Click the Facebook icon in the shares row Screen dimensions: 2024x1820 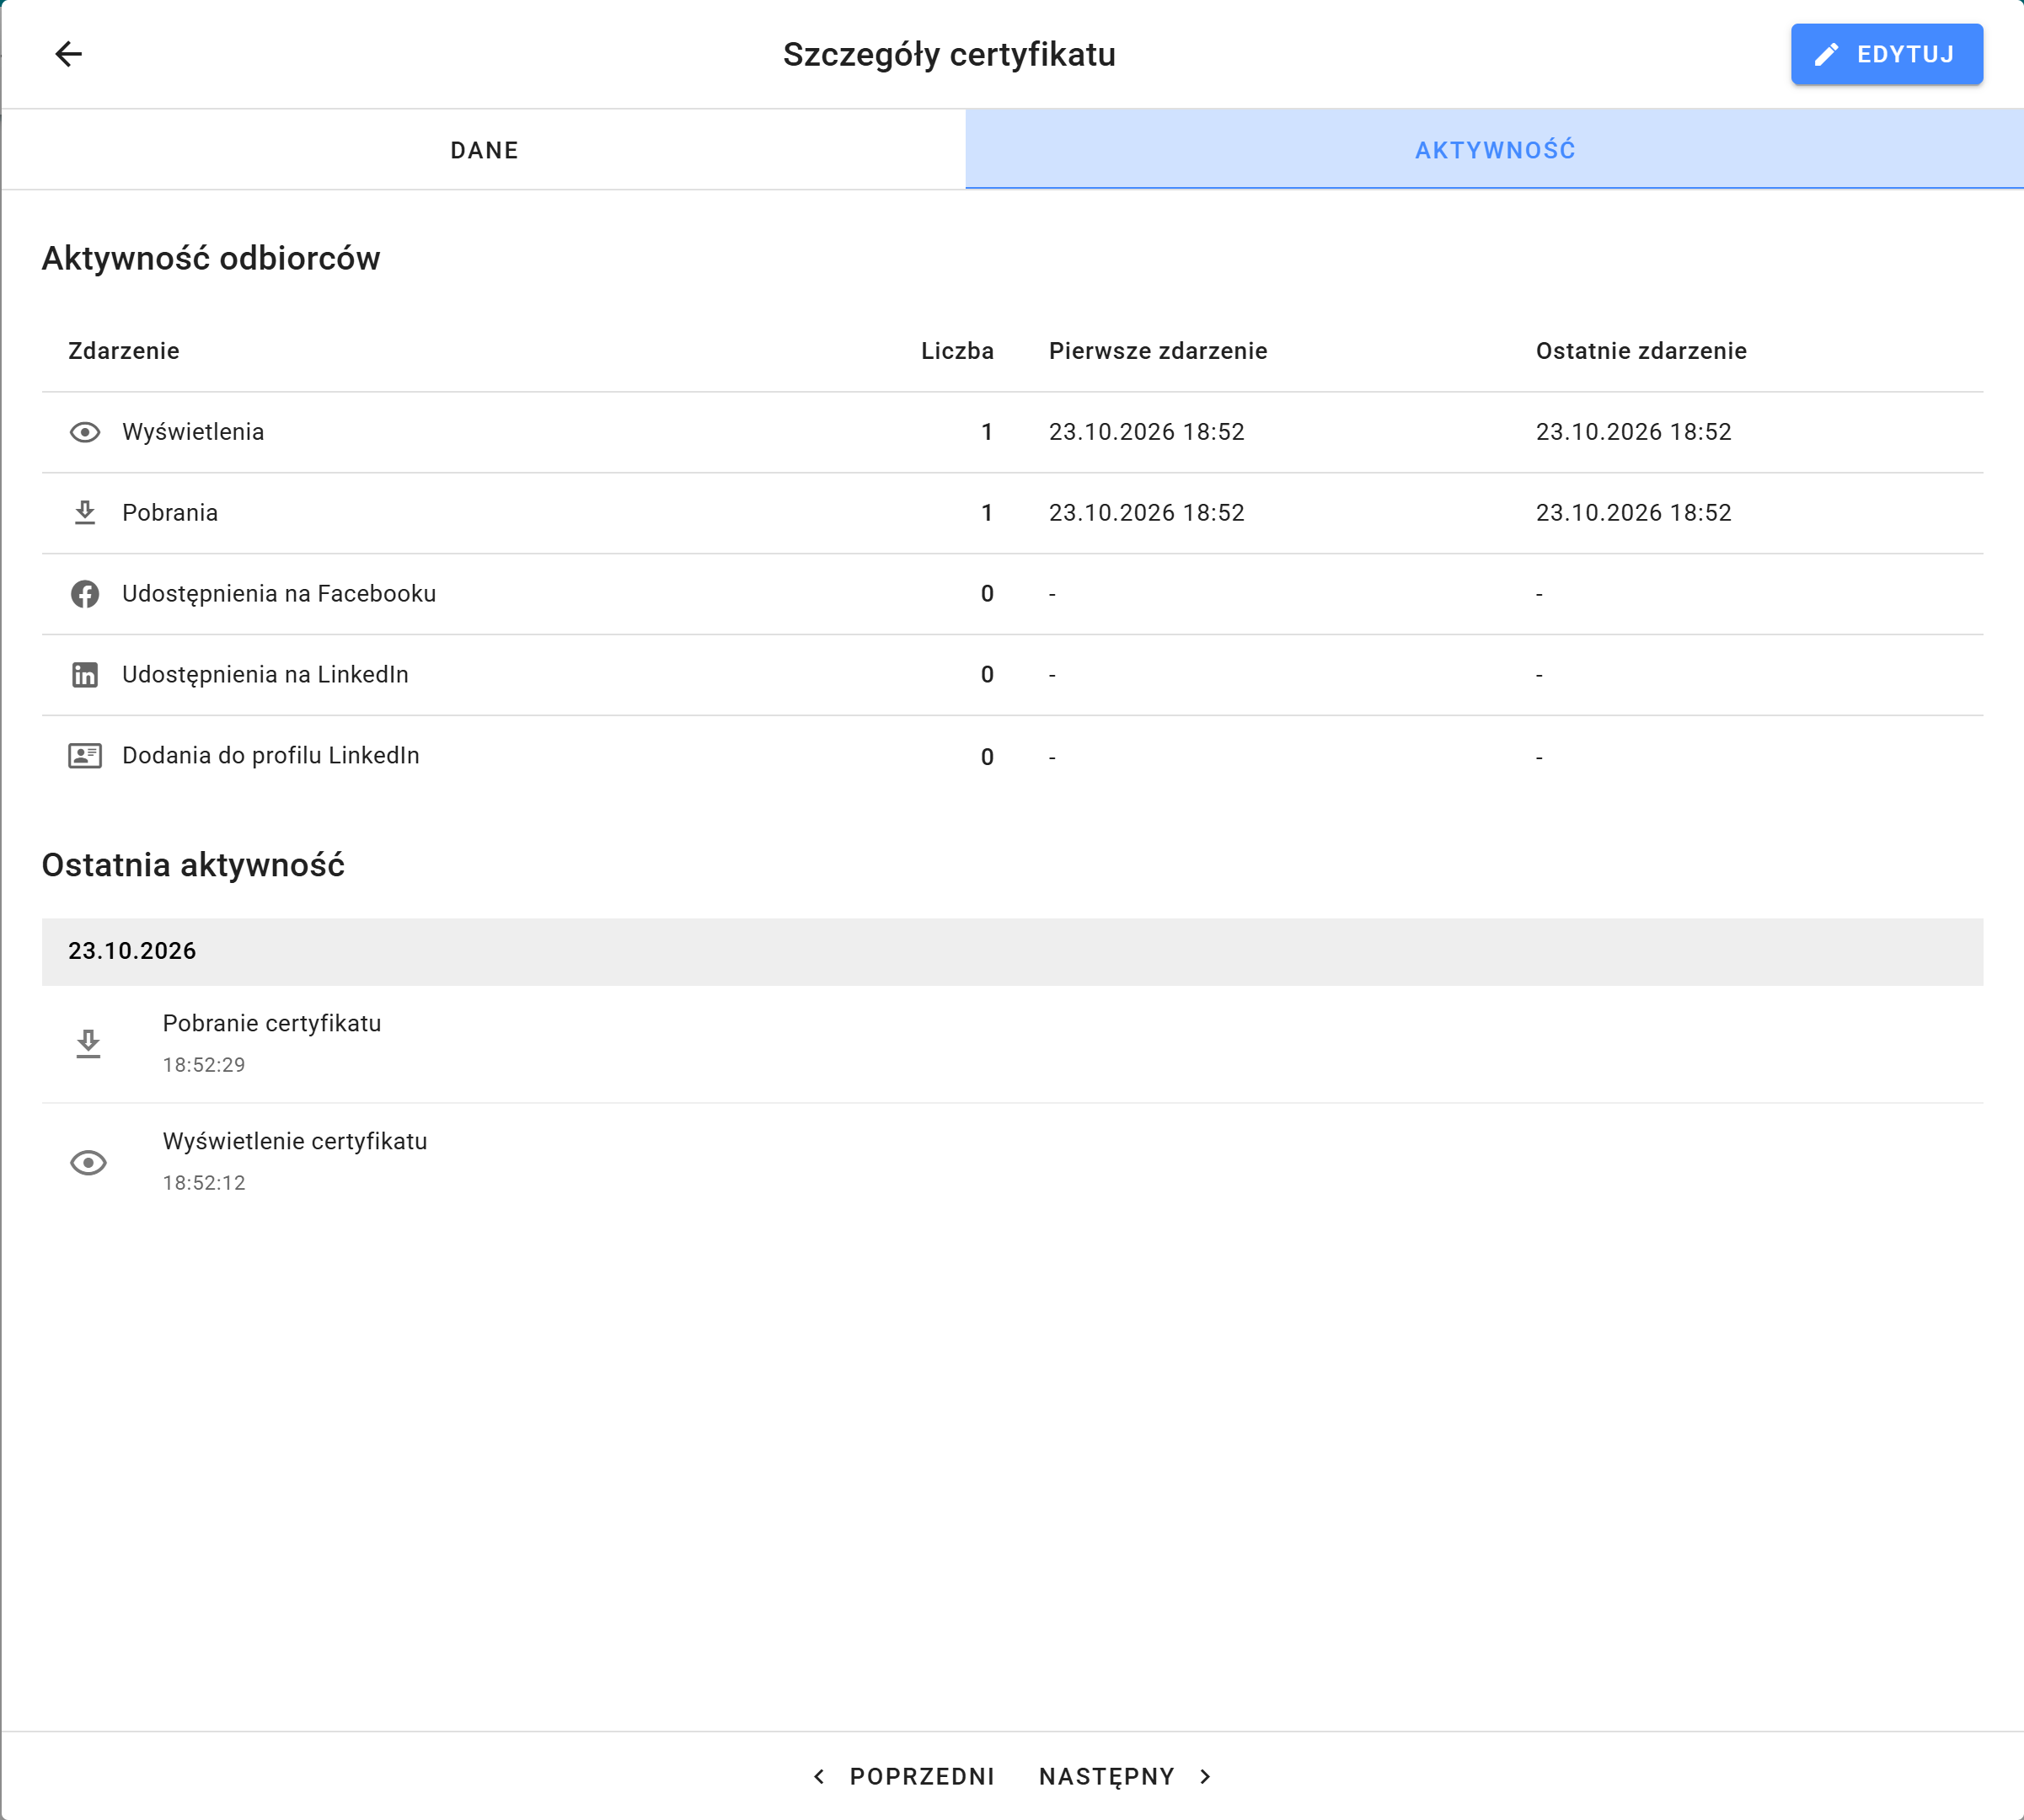pyautogui.click(x=85, y=594)
